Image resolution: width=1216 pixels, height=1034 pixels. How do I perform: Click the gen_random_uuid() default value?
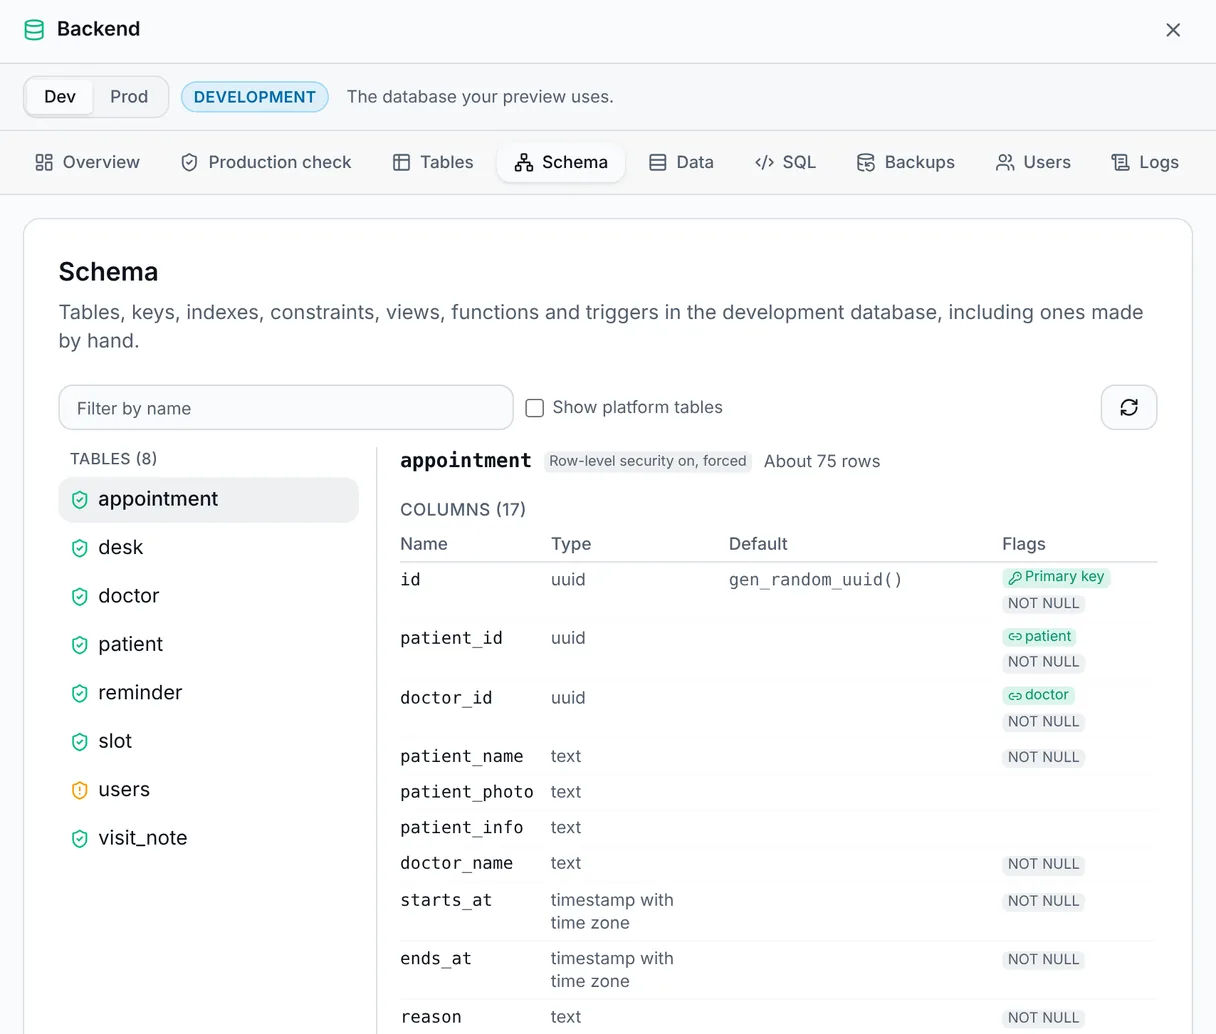coord(815,580)
